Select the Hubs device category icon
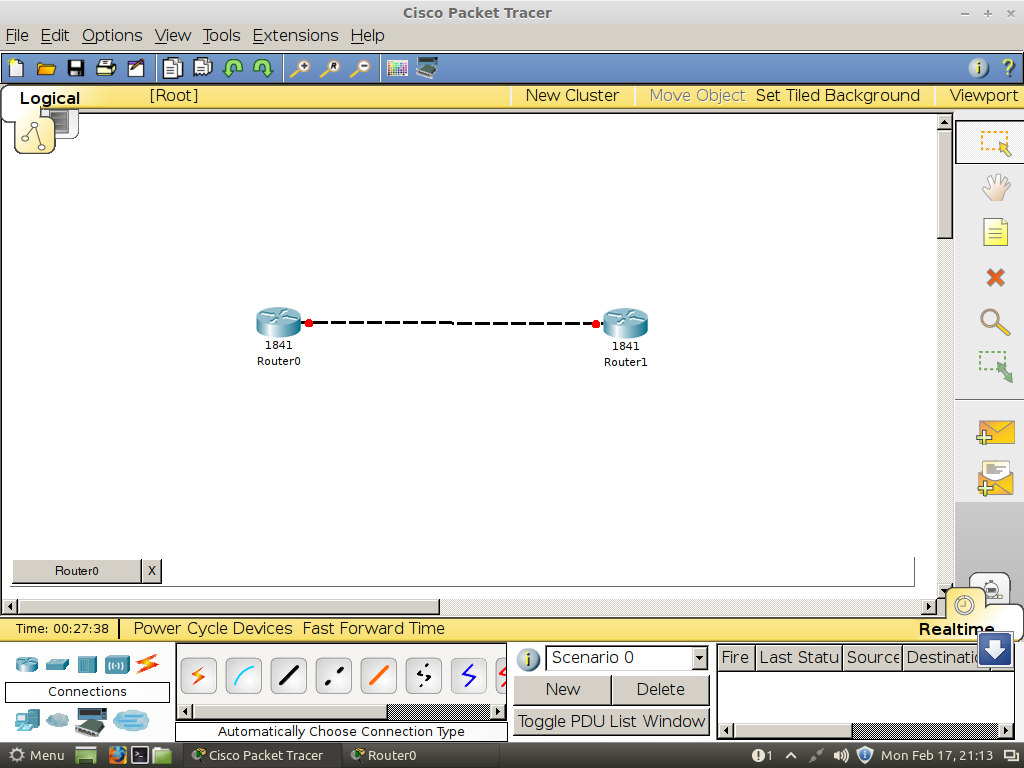The height and width of the screenshot is (768, 1024). [x=87, y=664]
